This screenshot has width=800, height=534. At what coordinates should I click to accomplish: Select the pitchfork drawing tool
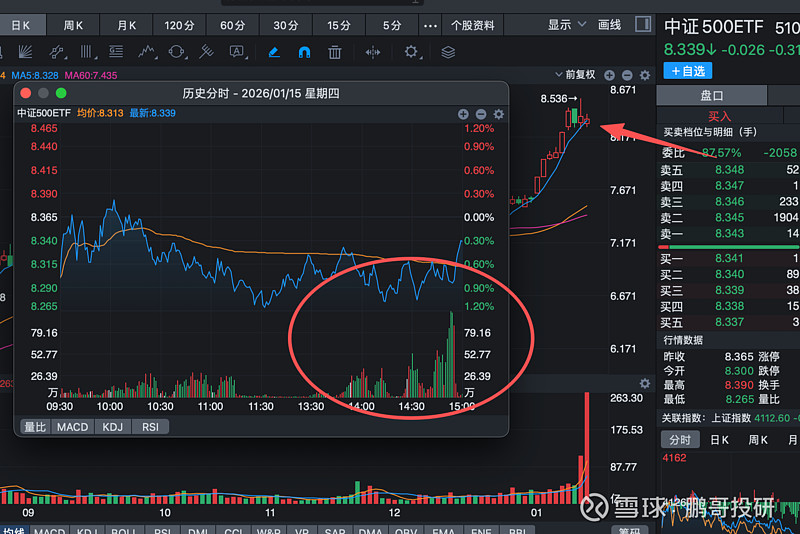tap(206, 52)
